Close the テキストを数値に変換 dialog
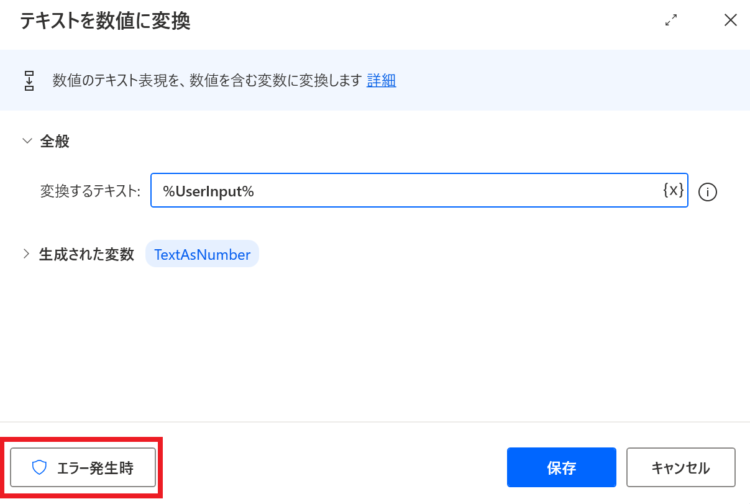750x504 pixels. pos(730,20)
